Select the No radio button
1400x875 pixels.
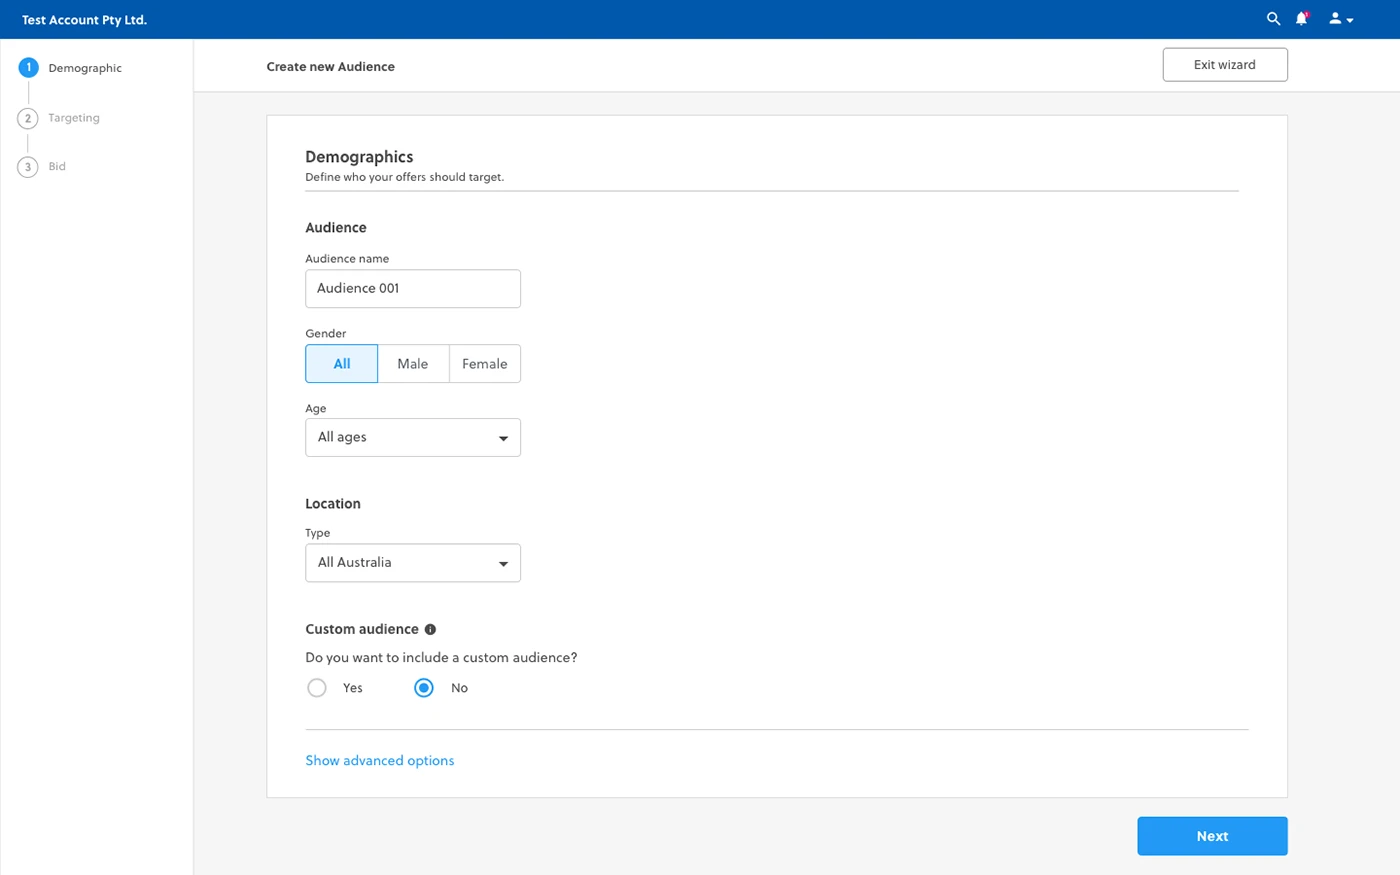pos(424,688)
